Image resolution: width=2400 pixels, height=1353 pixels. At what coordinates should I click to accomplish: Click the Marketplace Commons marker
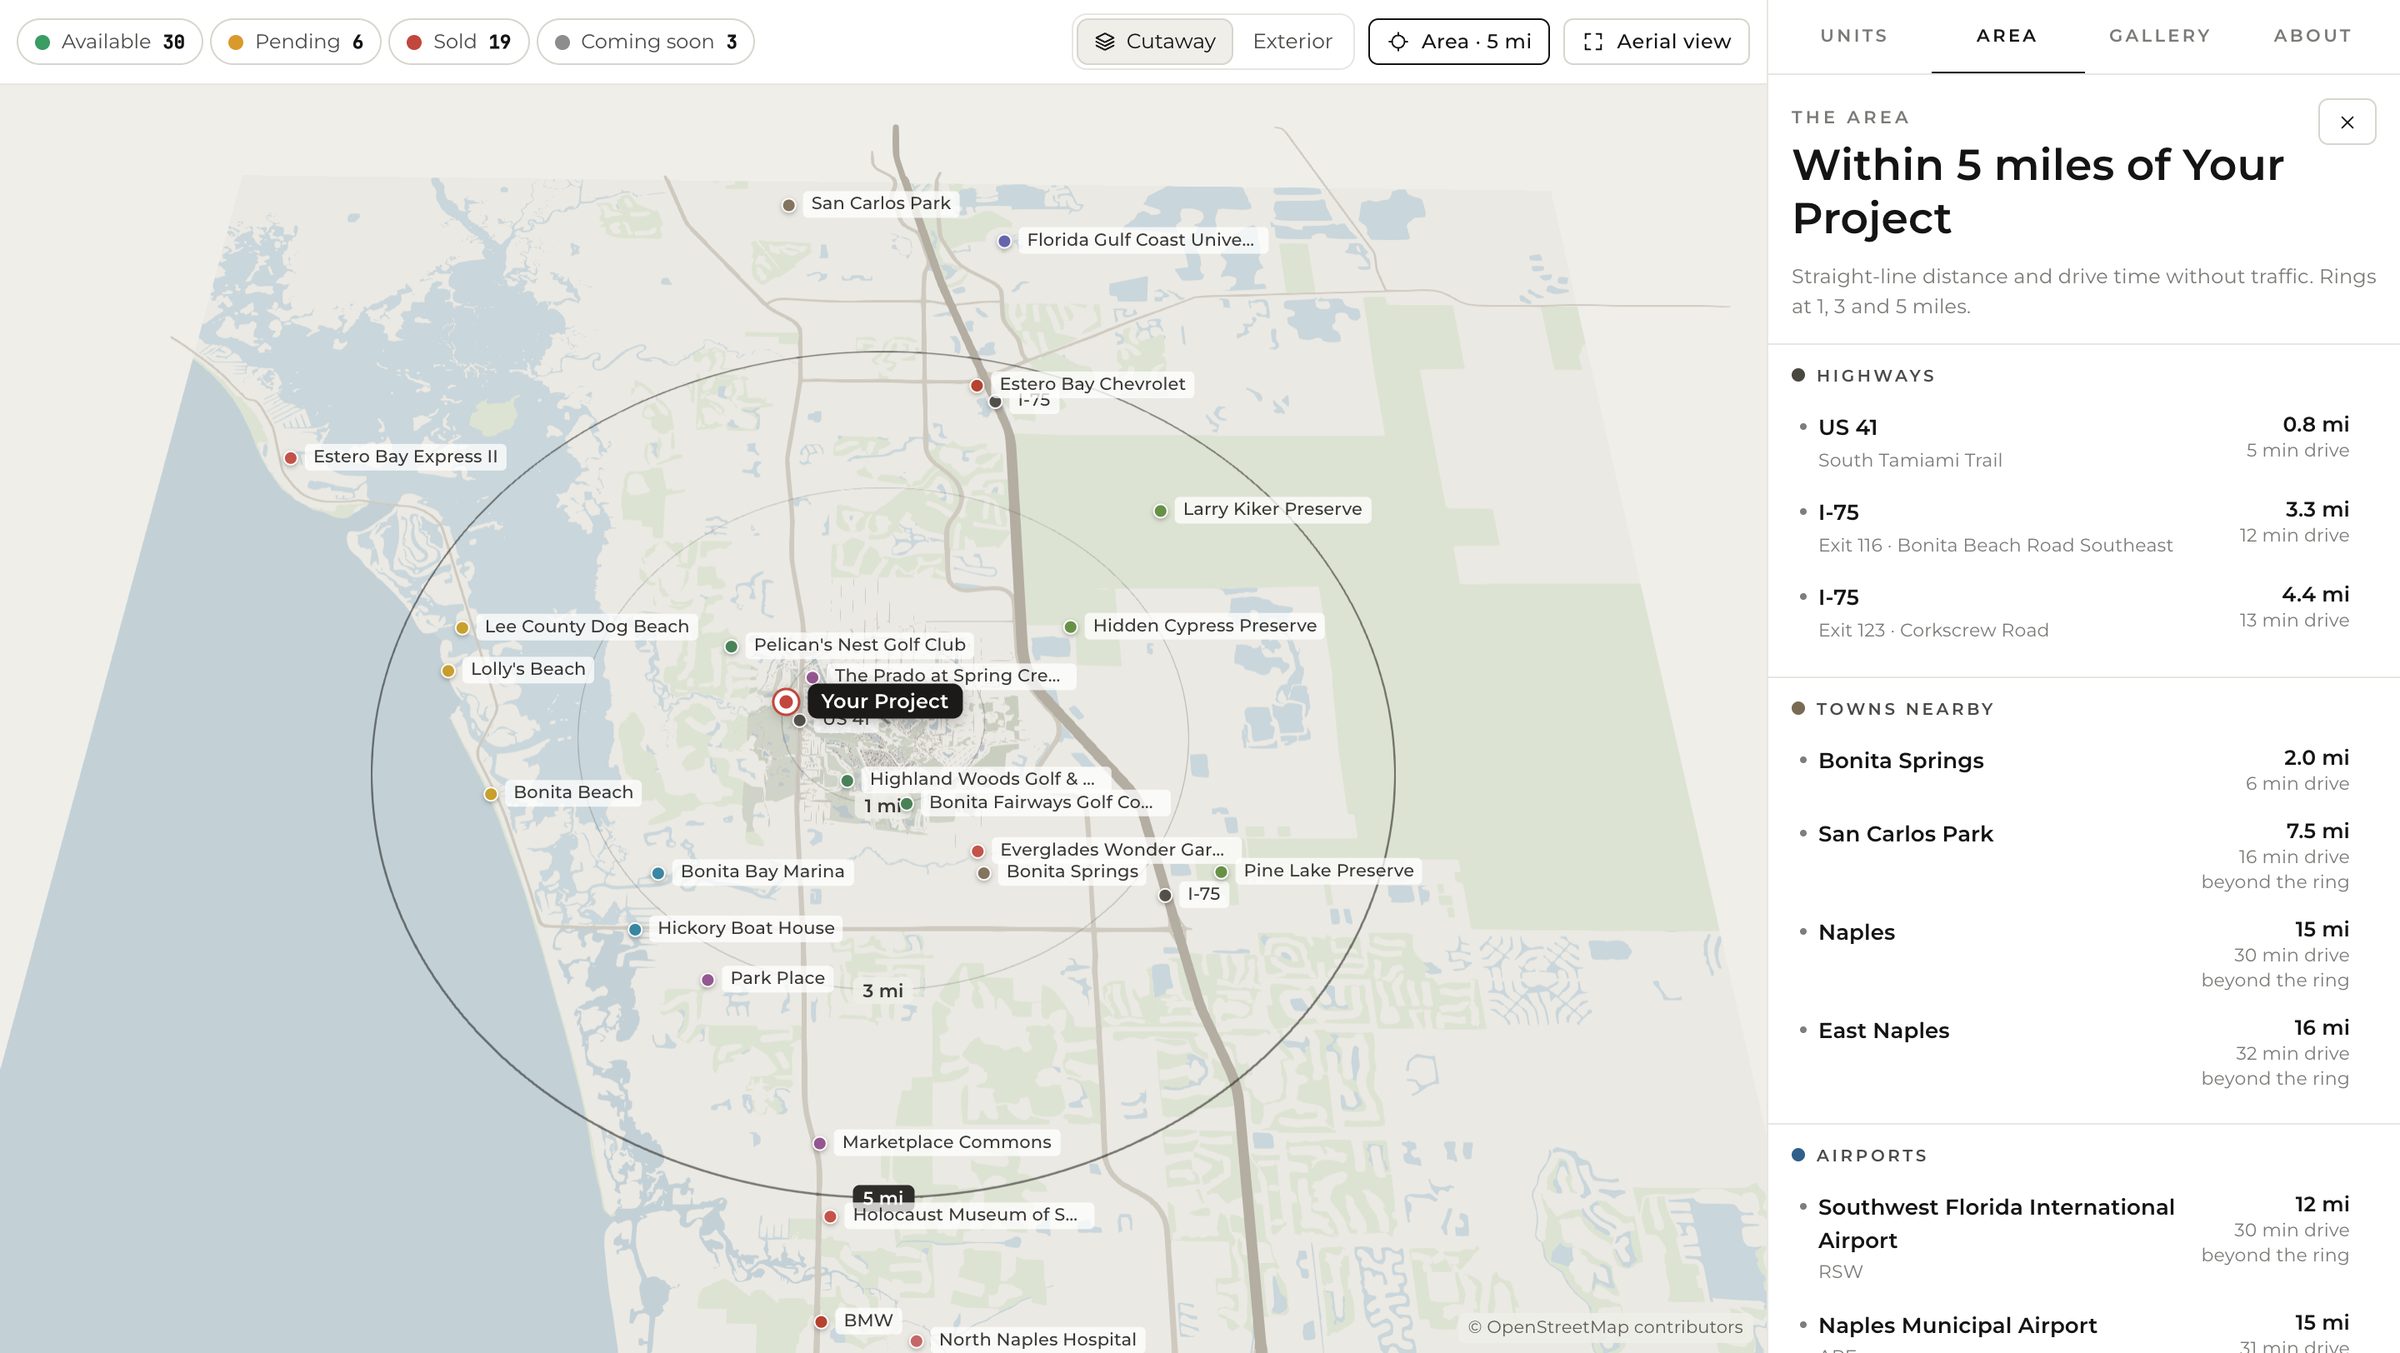[x=820, y=1143]
